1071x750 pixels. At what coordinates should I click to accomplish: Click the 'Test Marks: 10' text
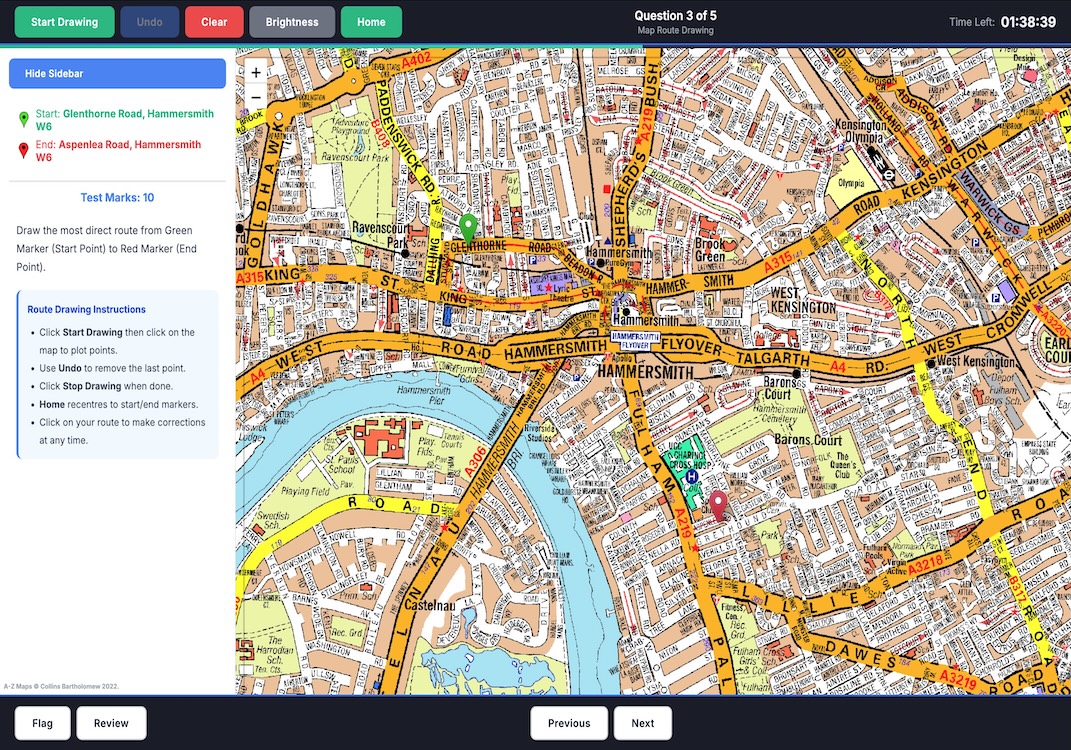(117, 197)
